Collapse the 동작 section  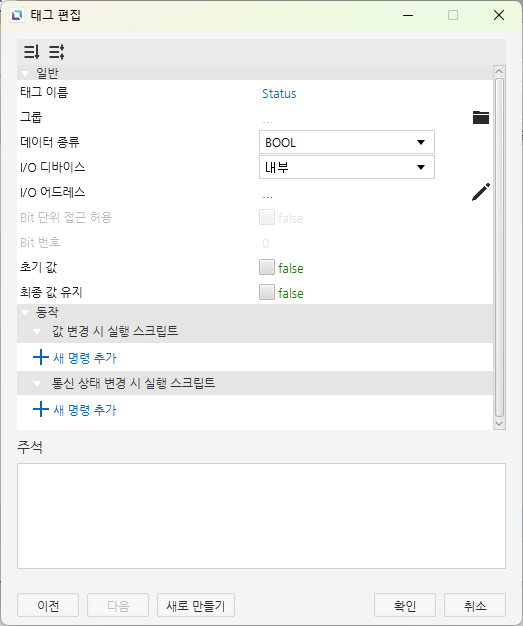tap(25, 313)
